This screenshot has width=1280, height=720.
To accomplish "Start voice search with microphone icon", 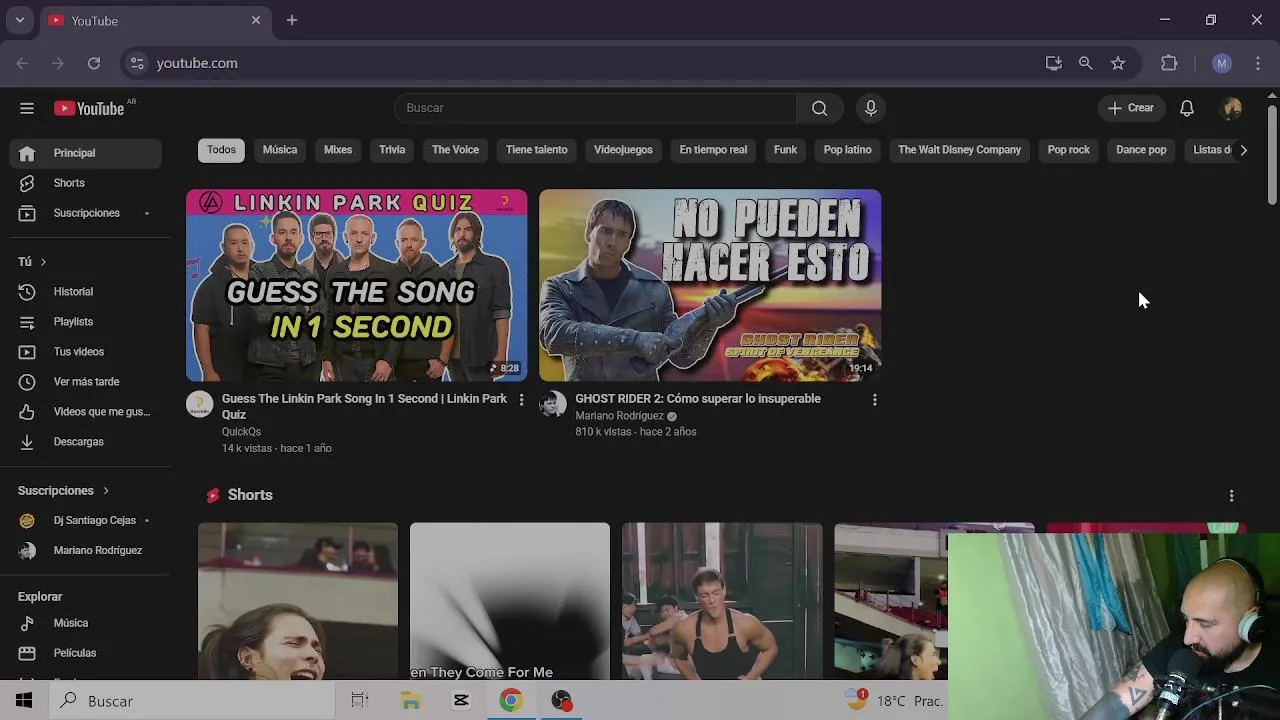I will (x=871, y=108).
